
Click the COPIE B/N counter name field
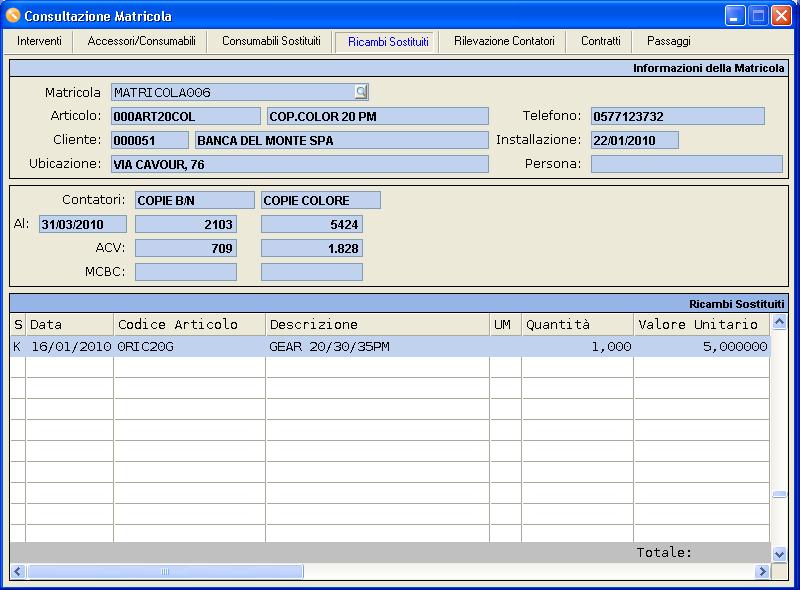[x=194, y=200]
